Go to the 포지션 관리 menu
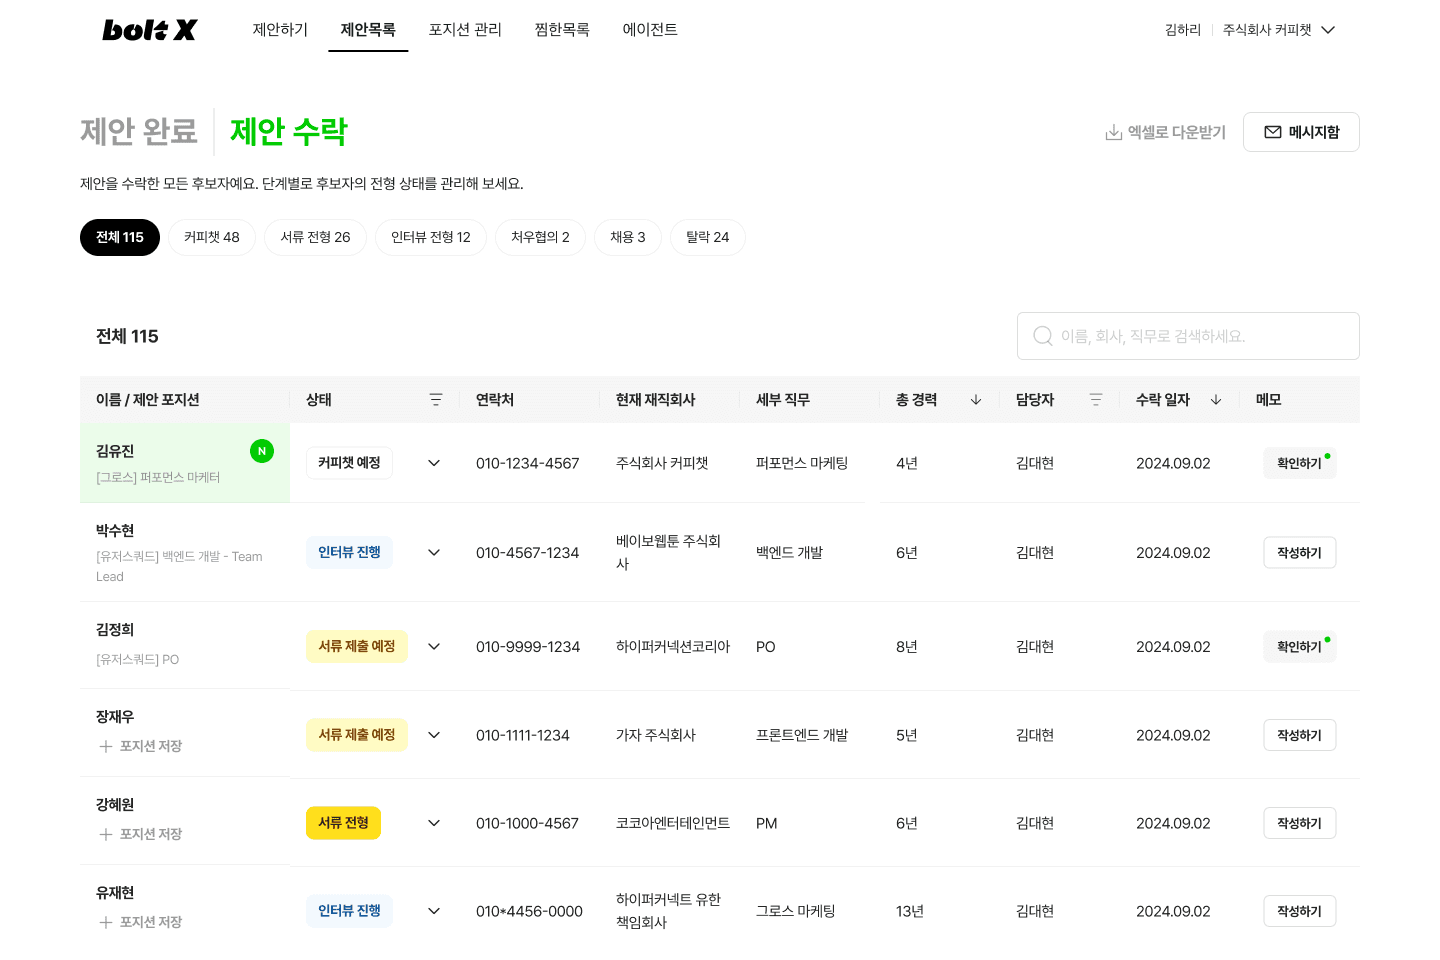This screenshot has height=960, width=1440. pyautogui.click(x=465, y=30)
